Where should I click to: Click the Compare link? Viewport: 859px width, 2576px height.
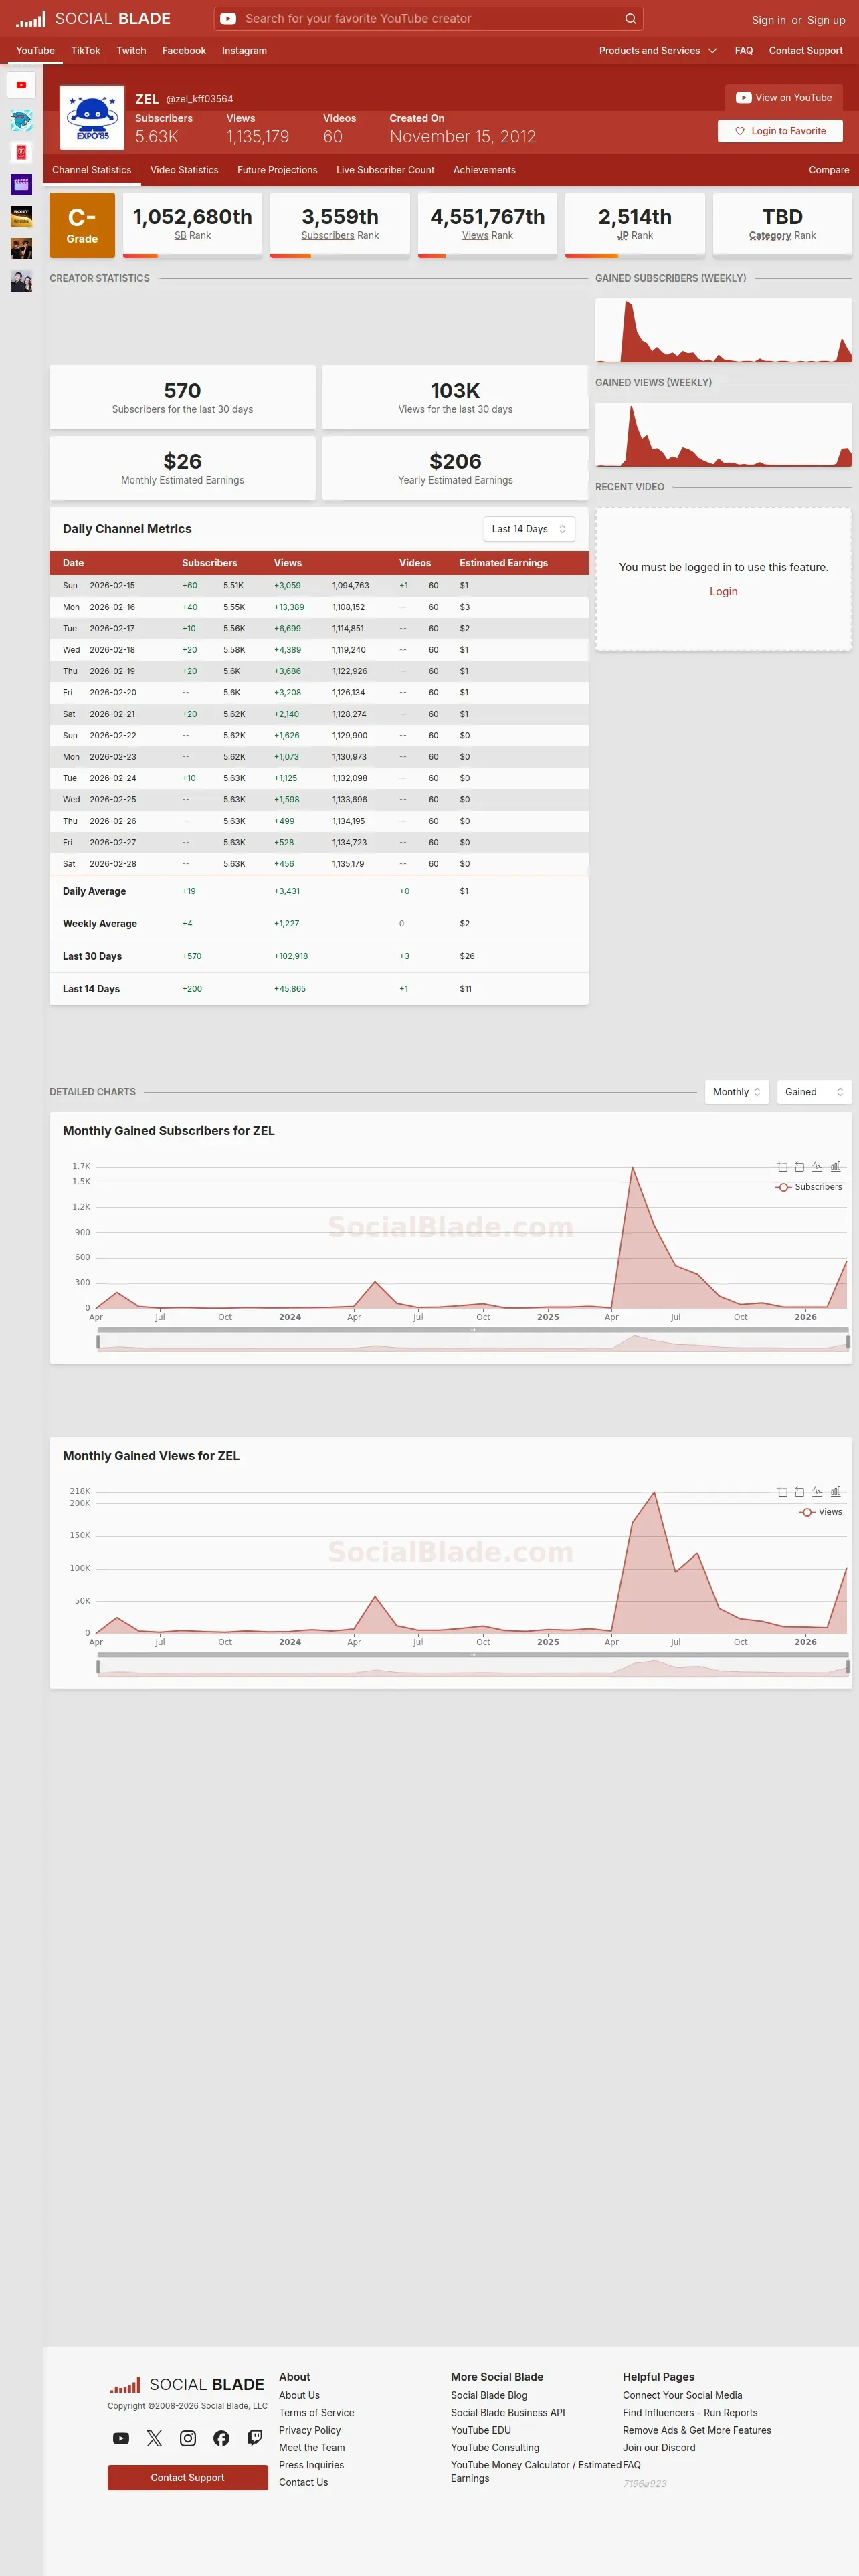click(x=829, y=170)
